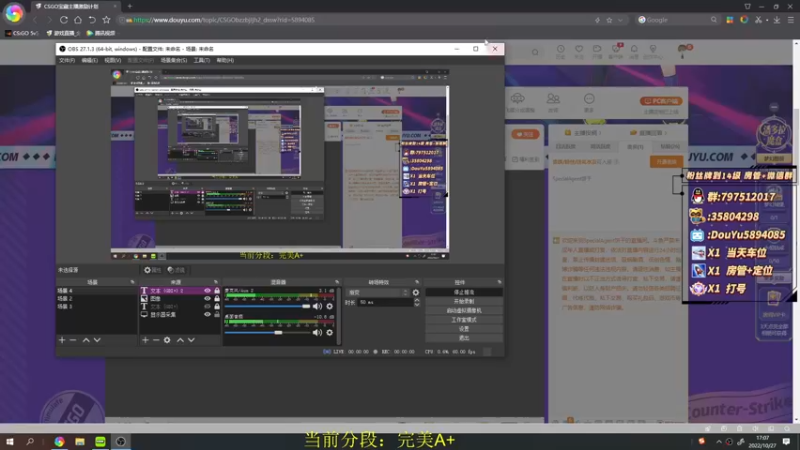Screen dimensions: 800x450
Task: Toggle lock on the display capture source
Action: point(217,315)
